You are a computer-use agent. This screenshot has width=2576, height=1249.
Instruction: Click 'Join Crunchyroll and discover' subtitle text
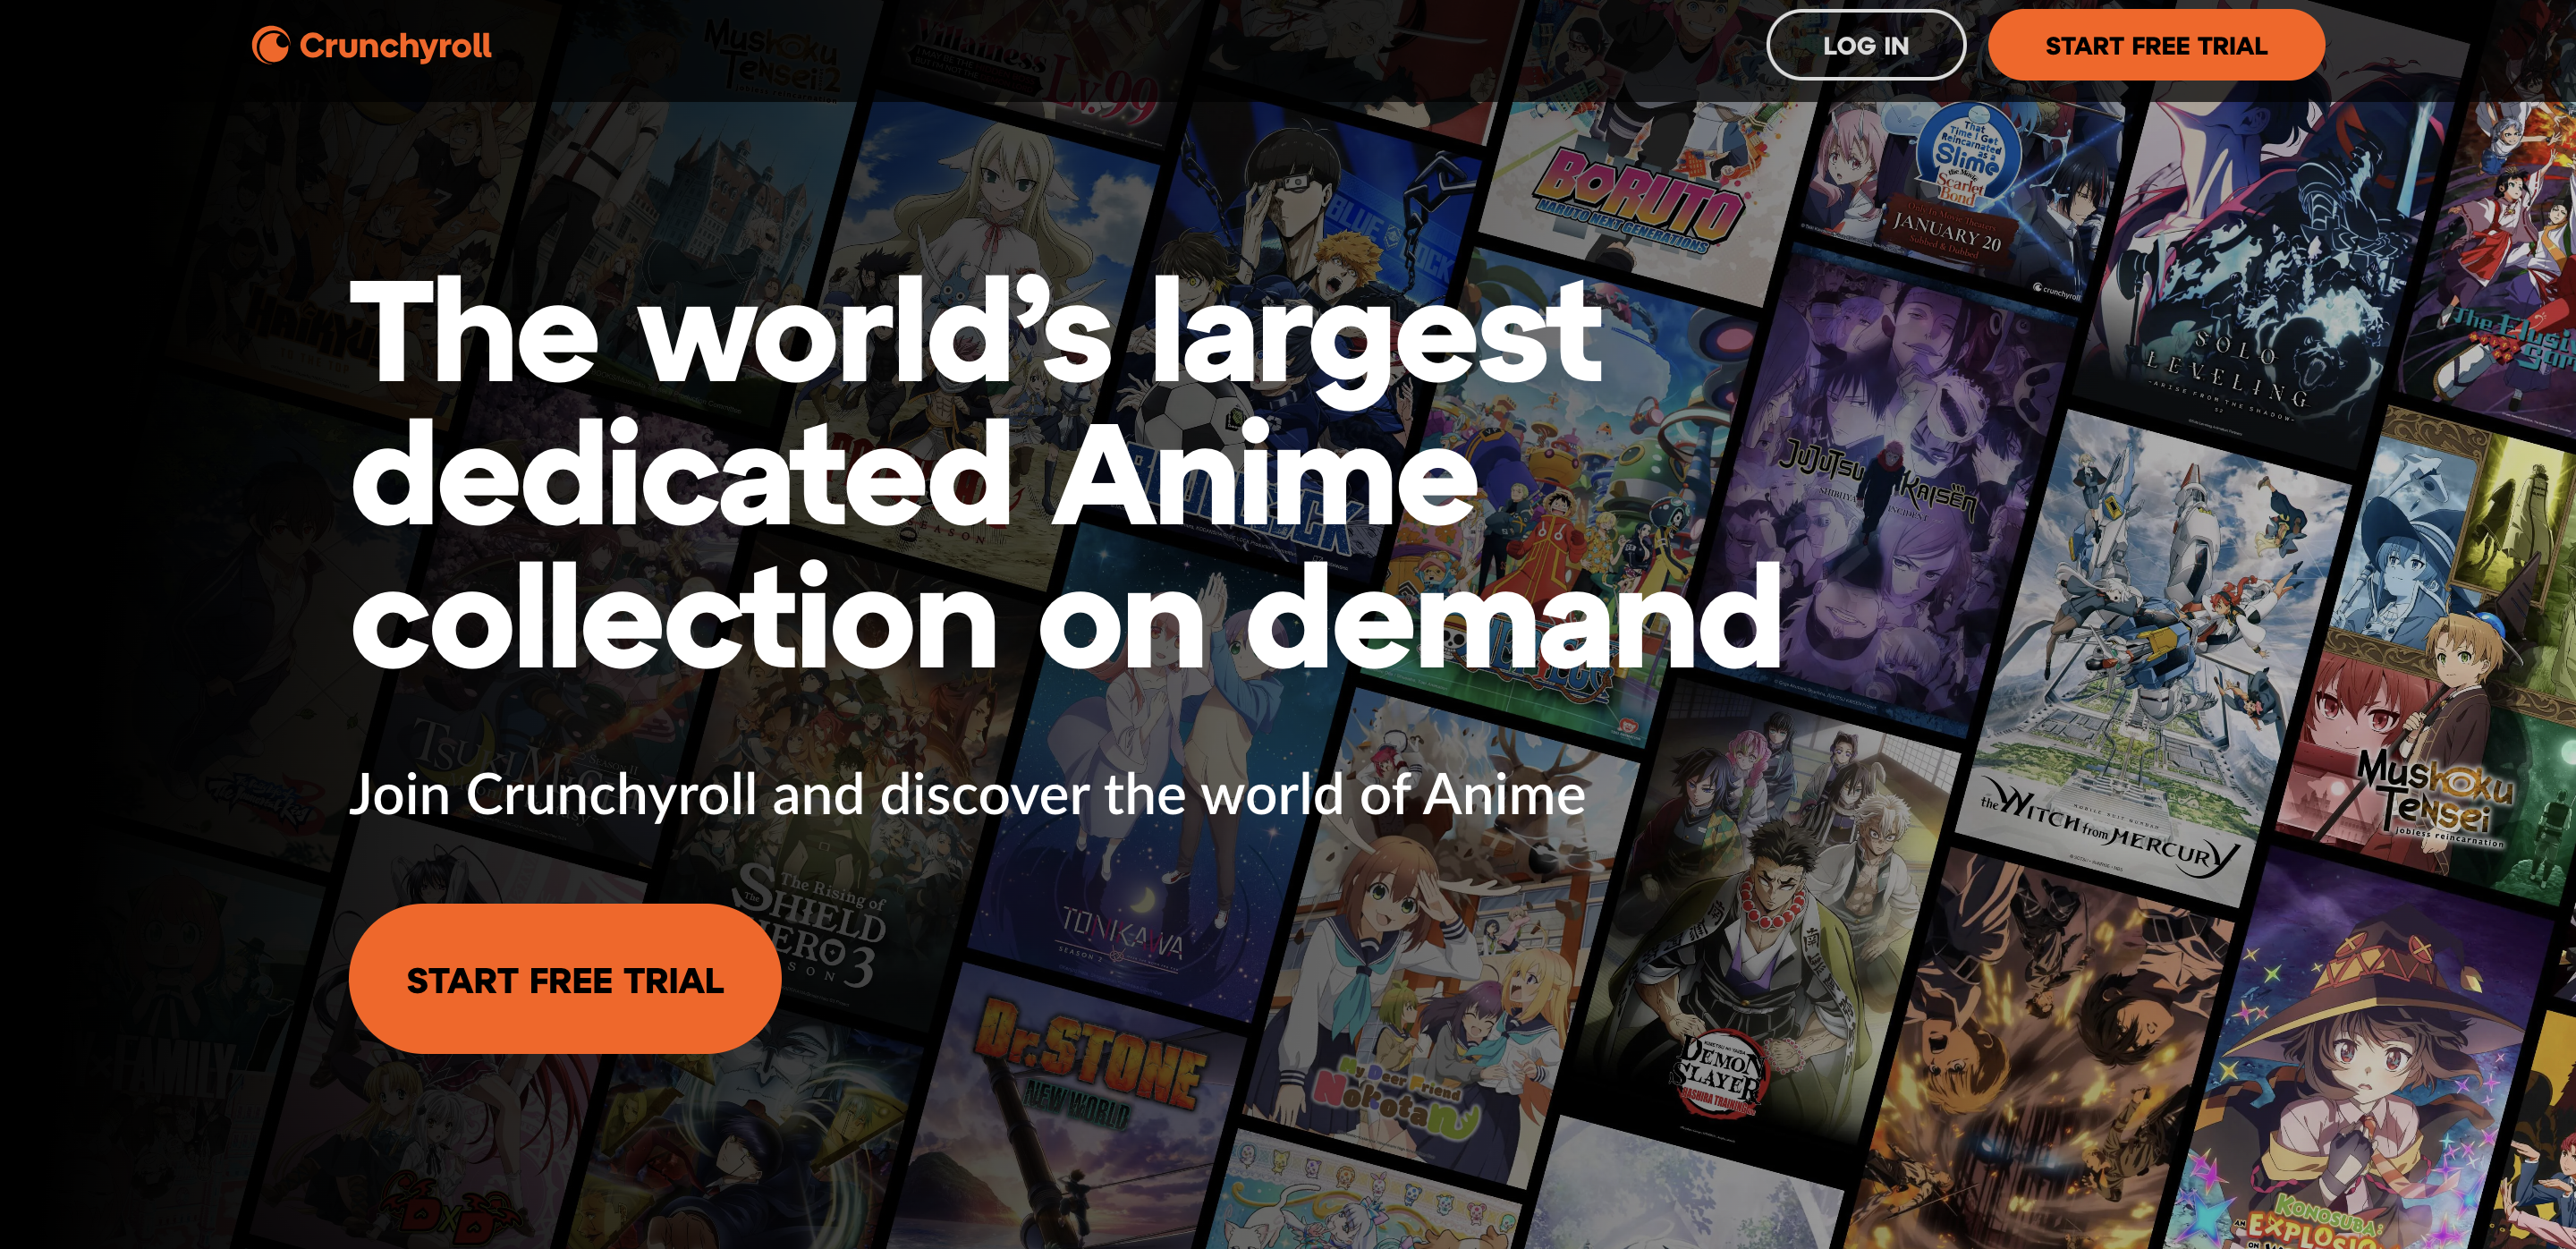tap(967, 795)
